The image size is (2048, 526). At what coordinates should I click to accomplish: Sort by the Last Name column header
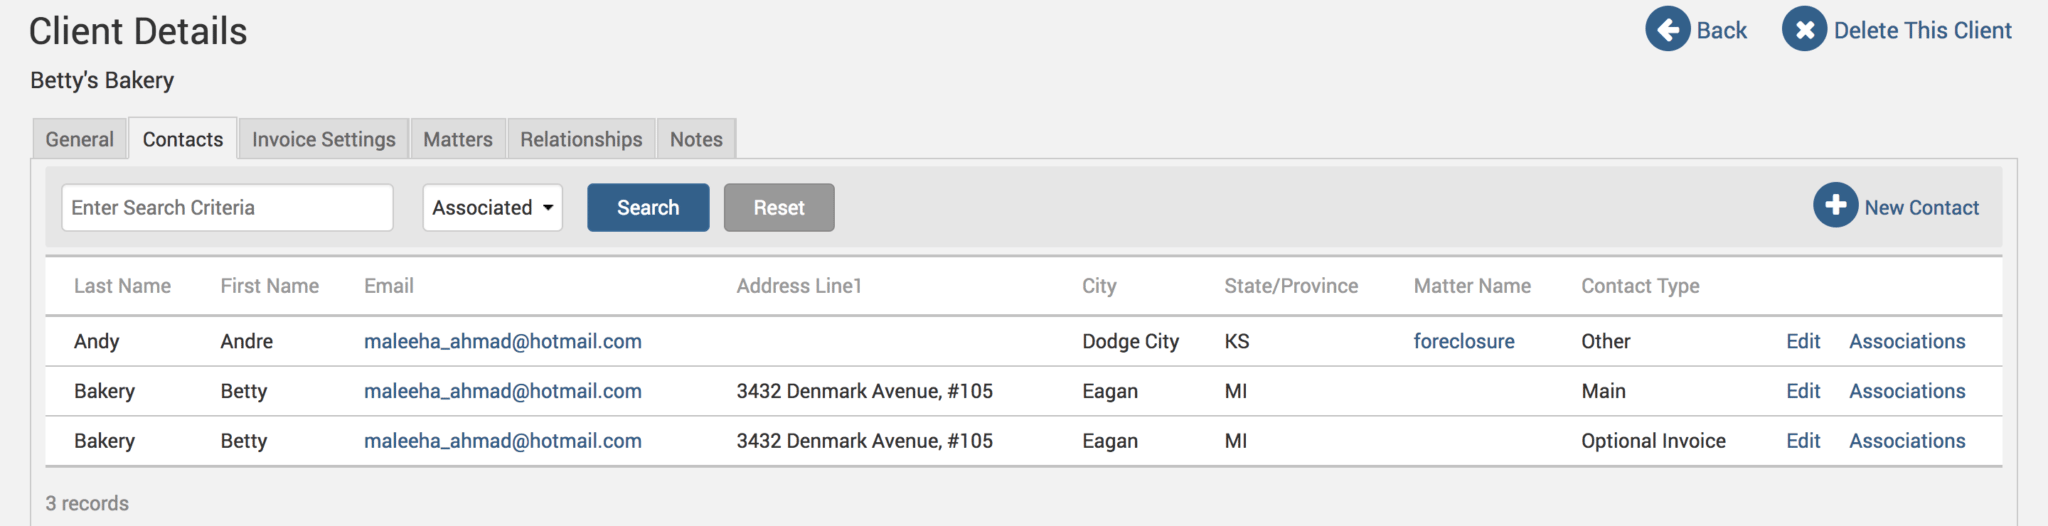[x=122, y=286]
